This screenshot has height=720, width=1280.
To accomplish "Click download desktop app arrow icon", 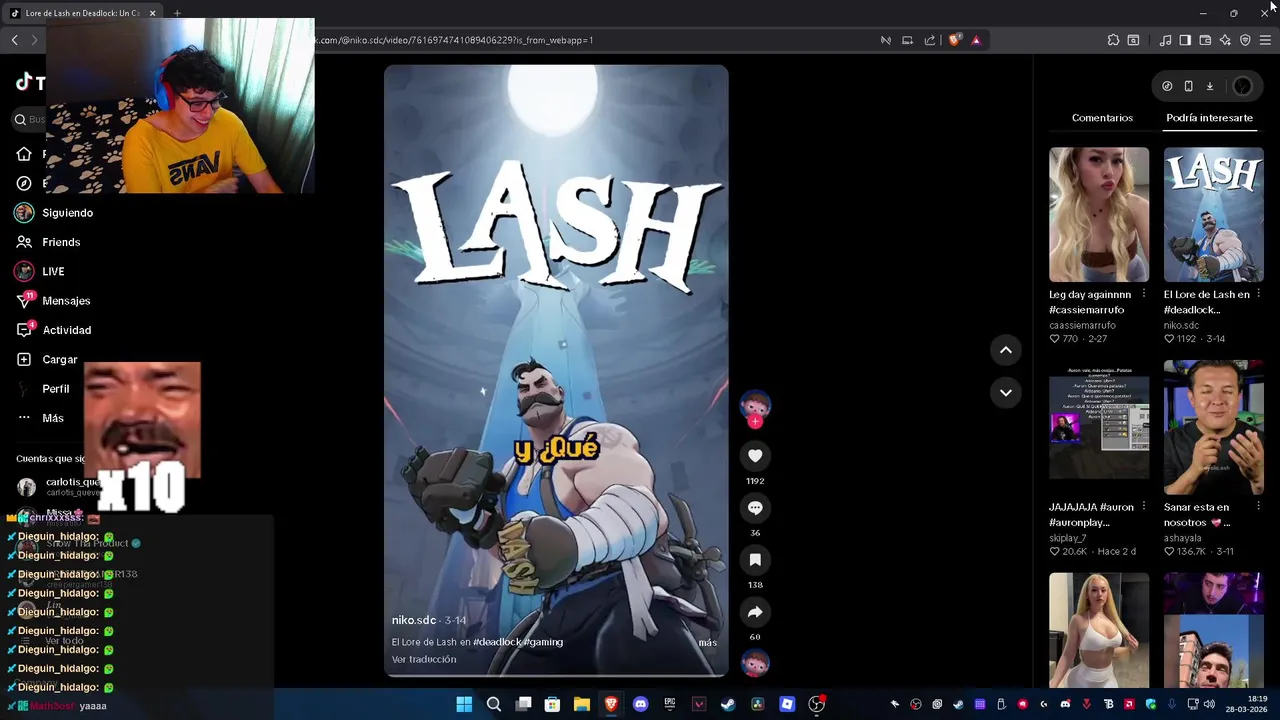I will coord(1209,87).
